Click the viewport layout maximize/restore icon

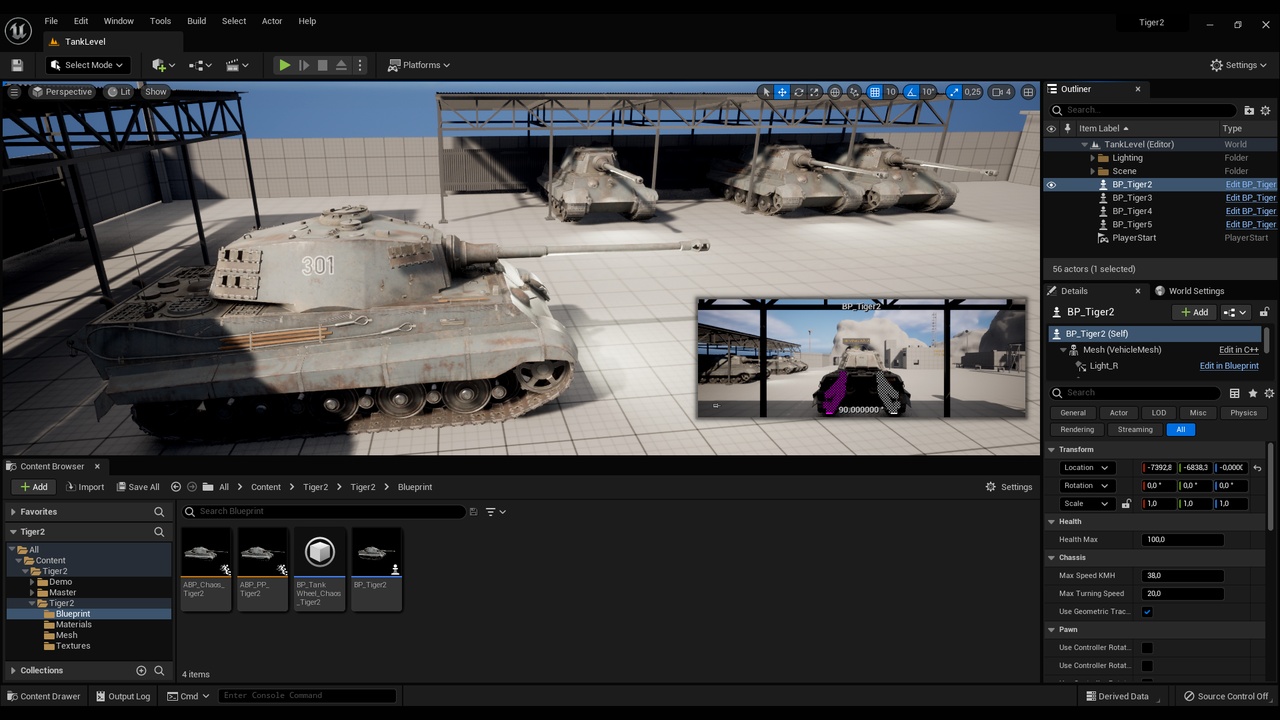[1027, 92]
